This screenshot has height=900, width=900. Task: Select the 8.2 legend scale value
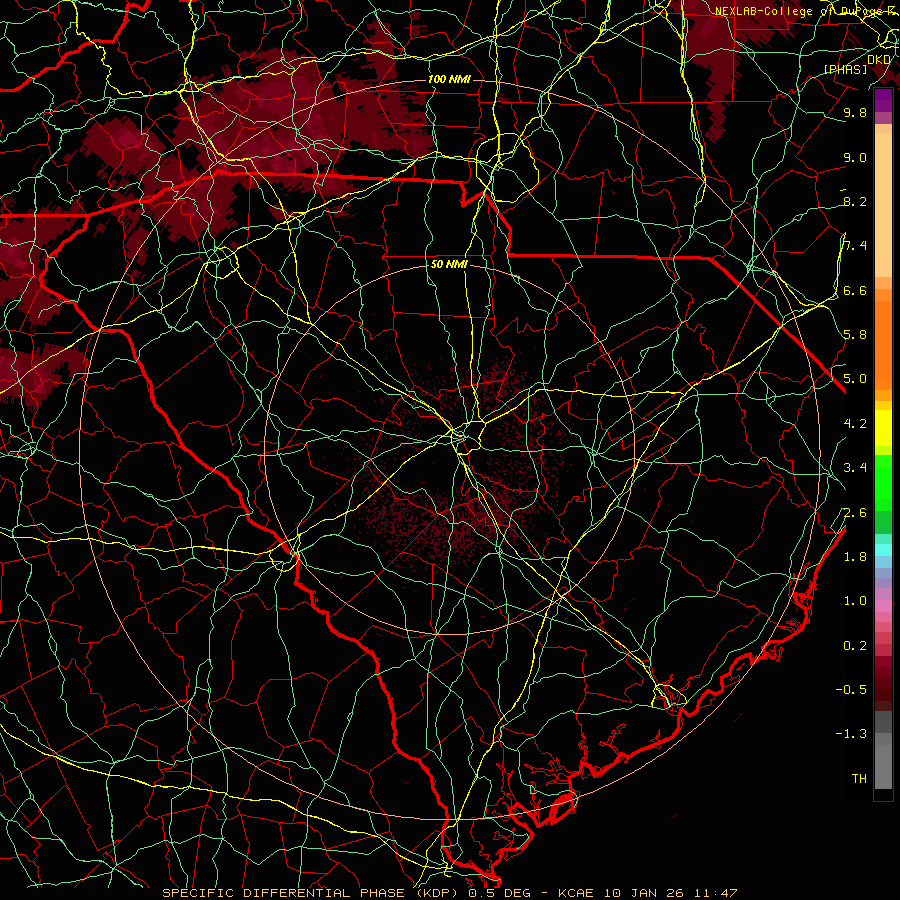point(855,201)
